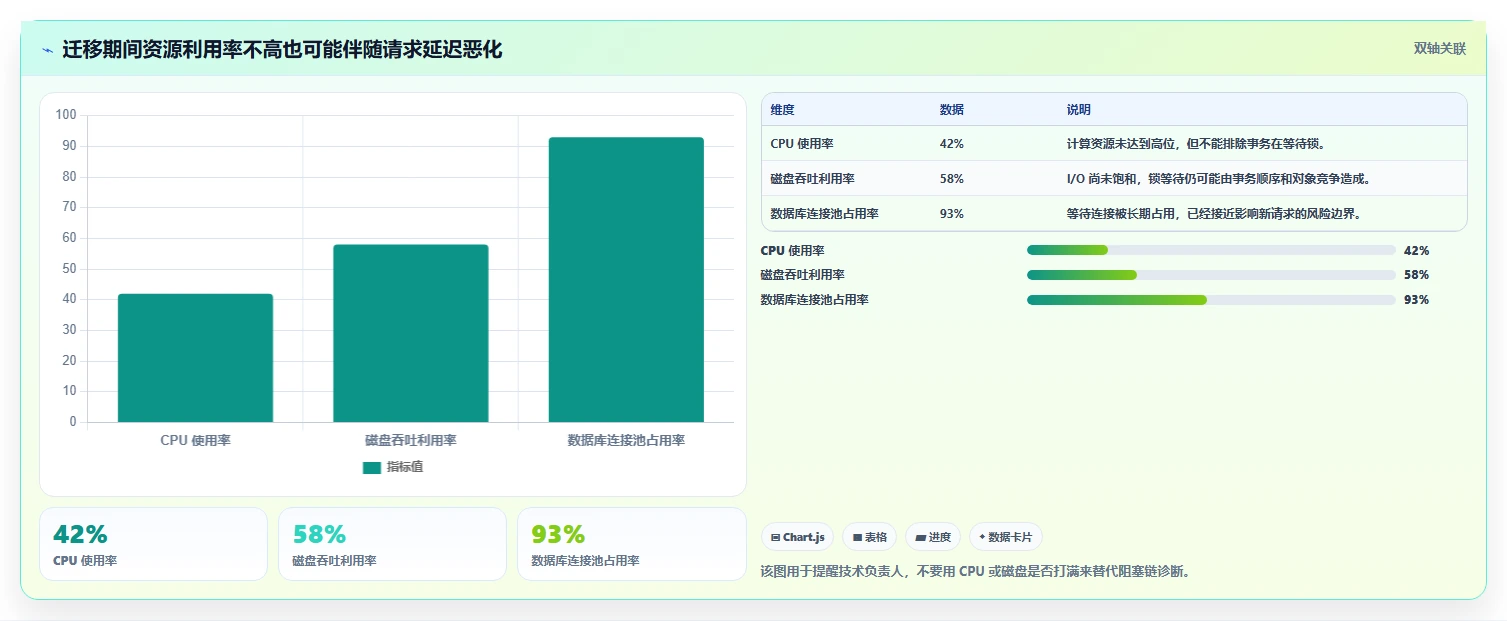1507x621 pixels.
Task: Click the 50 y-axis tick label
Action: (x=69, y=268)
